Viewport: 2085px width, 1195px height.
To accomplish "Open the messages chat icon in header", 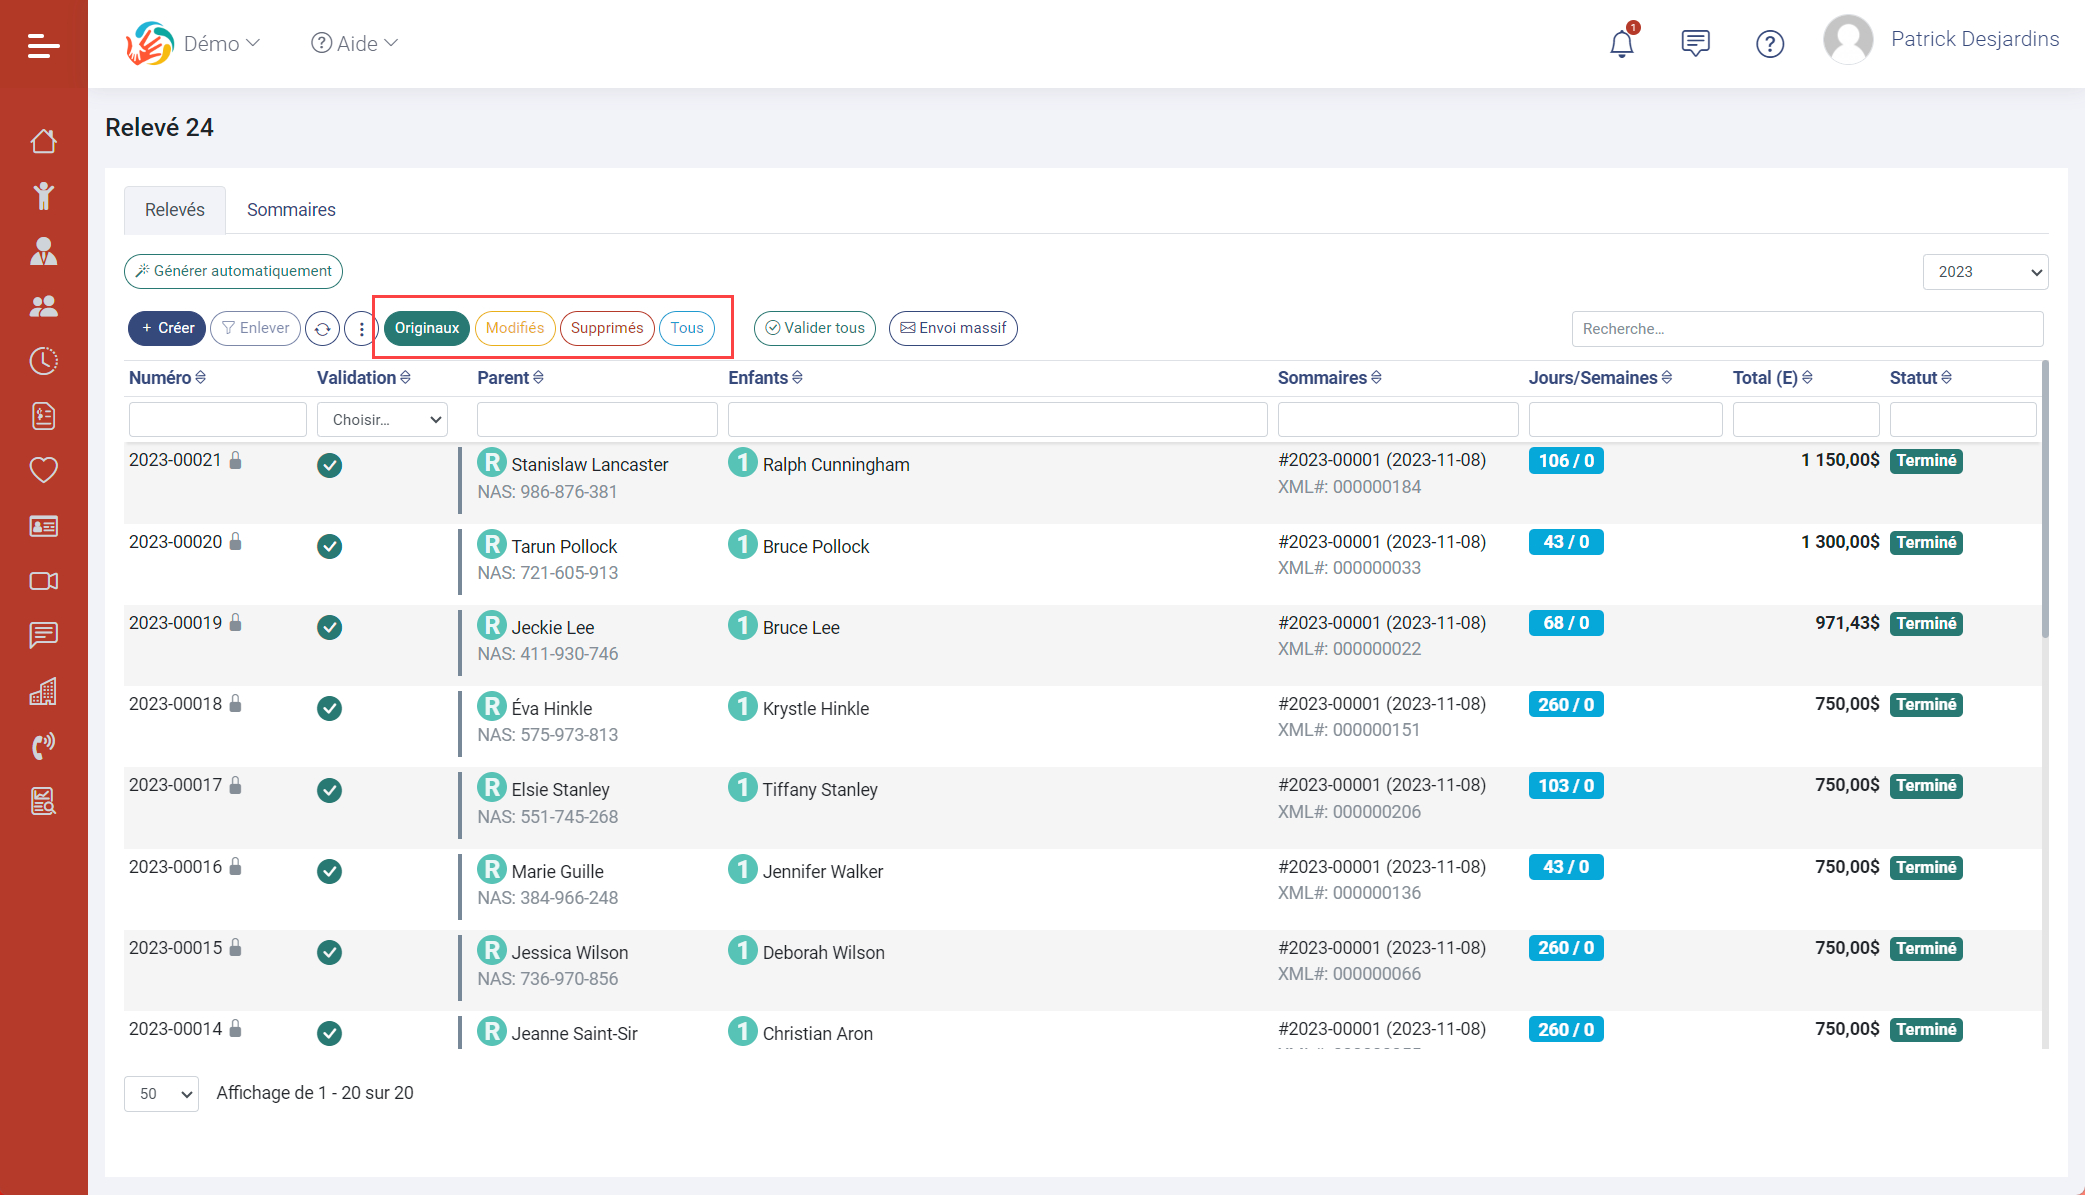I will click(x=1695, y=44).
